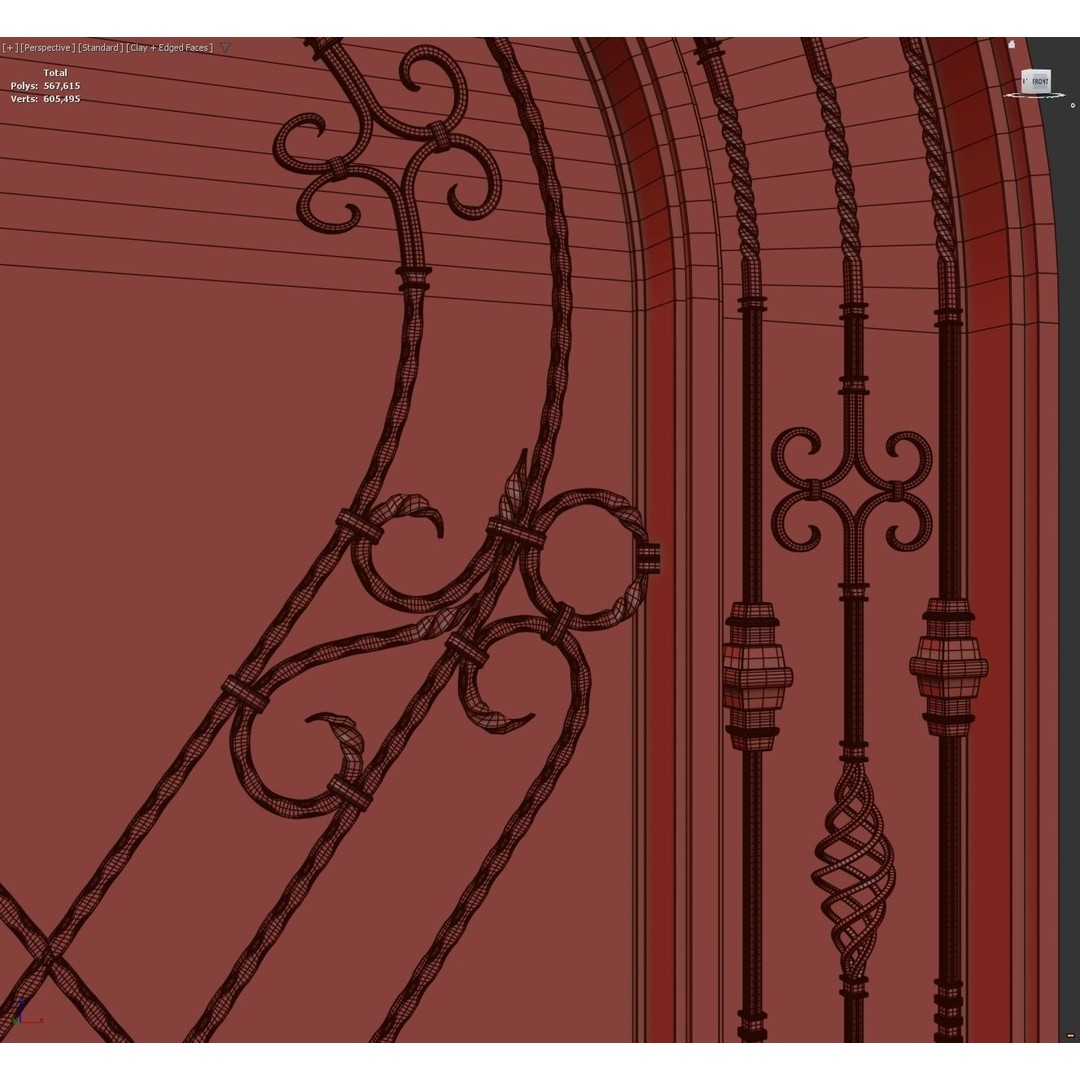Image resolution: width=1080 pixels, height=1080 pixels.
Task: Open the Perspective point-of-view label menu
Action: (45, 47)
